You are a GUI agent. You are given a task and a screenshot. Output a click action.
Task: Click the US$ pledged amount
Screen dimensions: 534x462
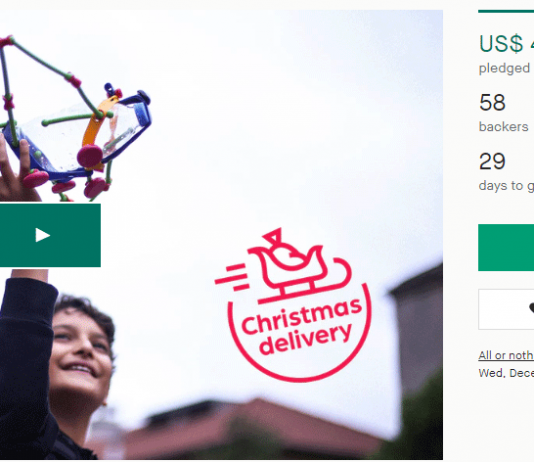point(506,44)
